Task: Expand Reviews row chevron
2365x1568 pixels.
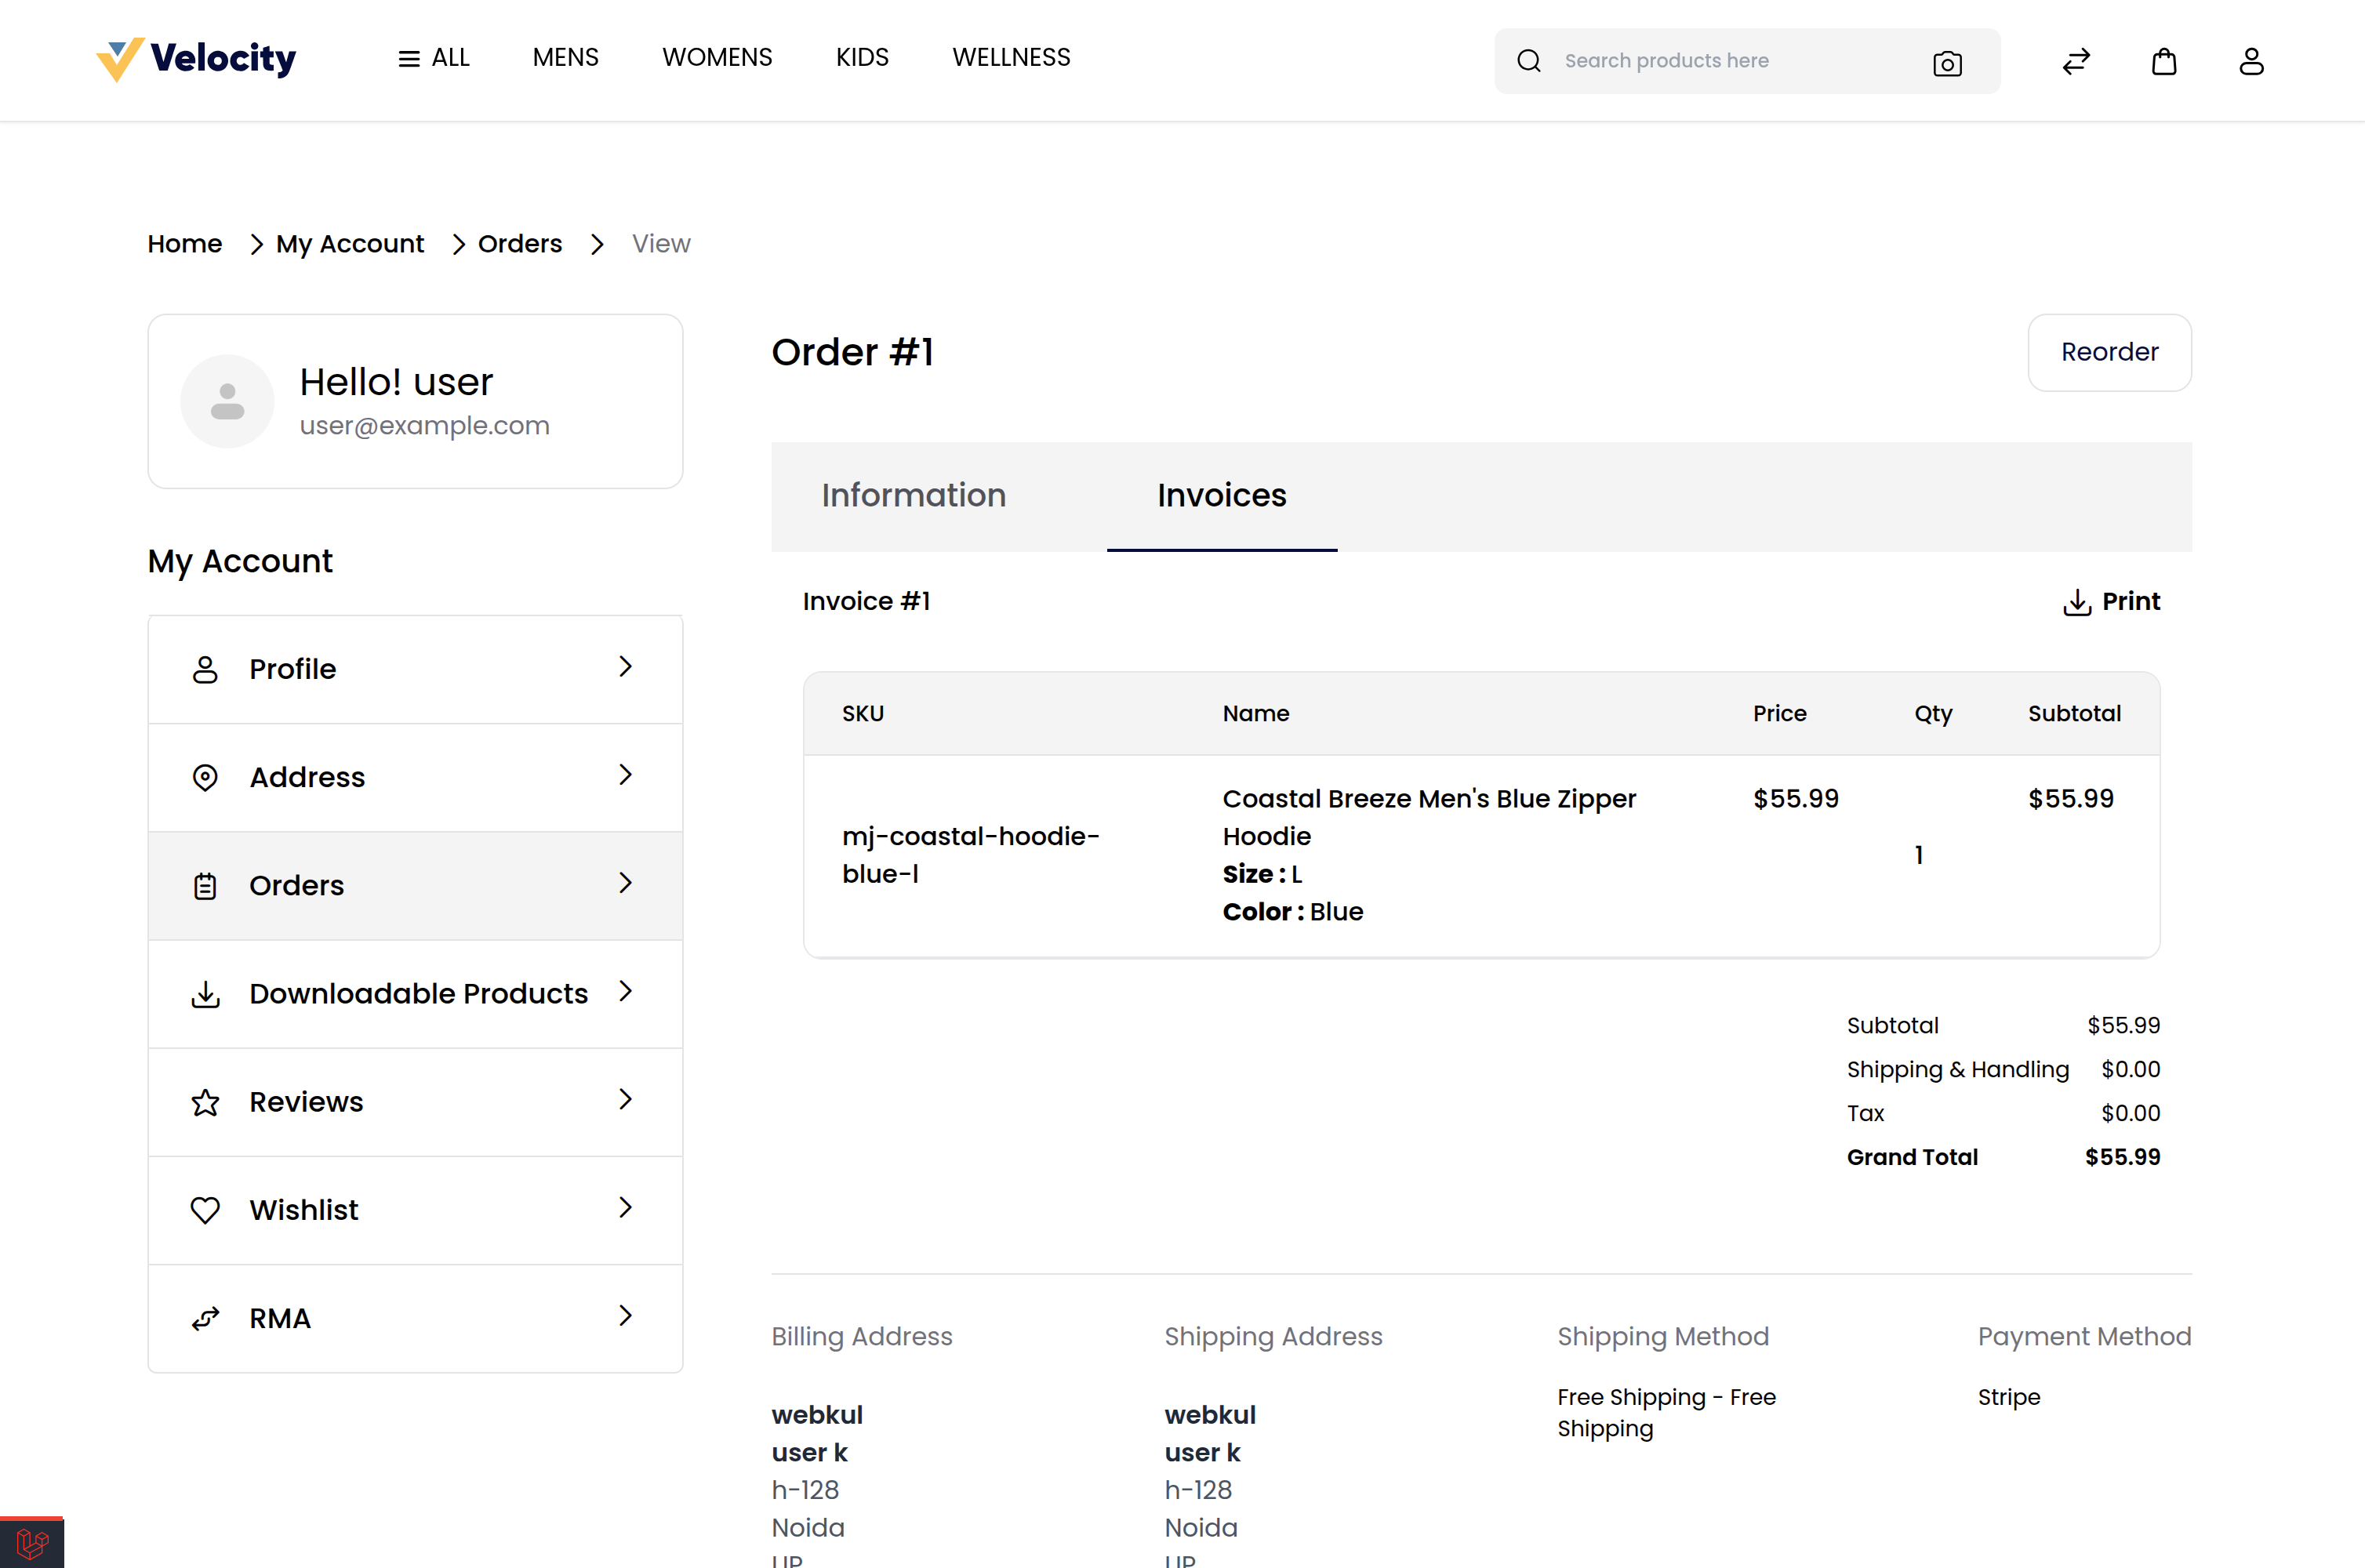Action: point(625,1099)
